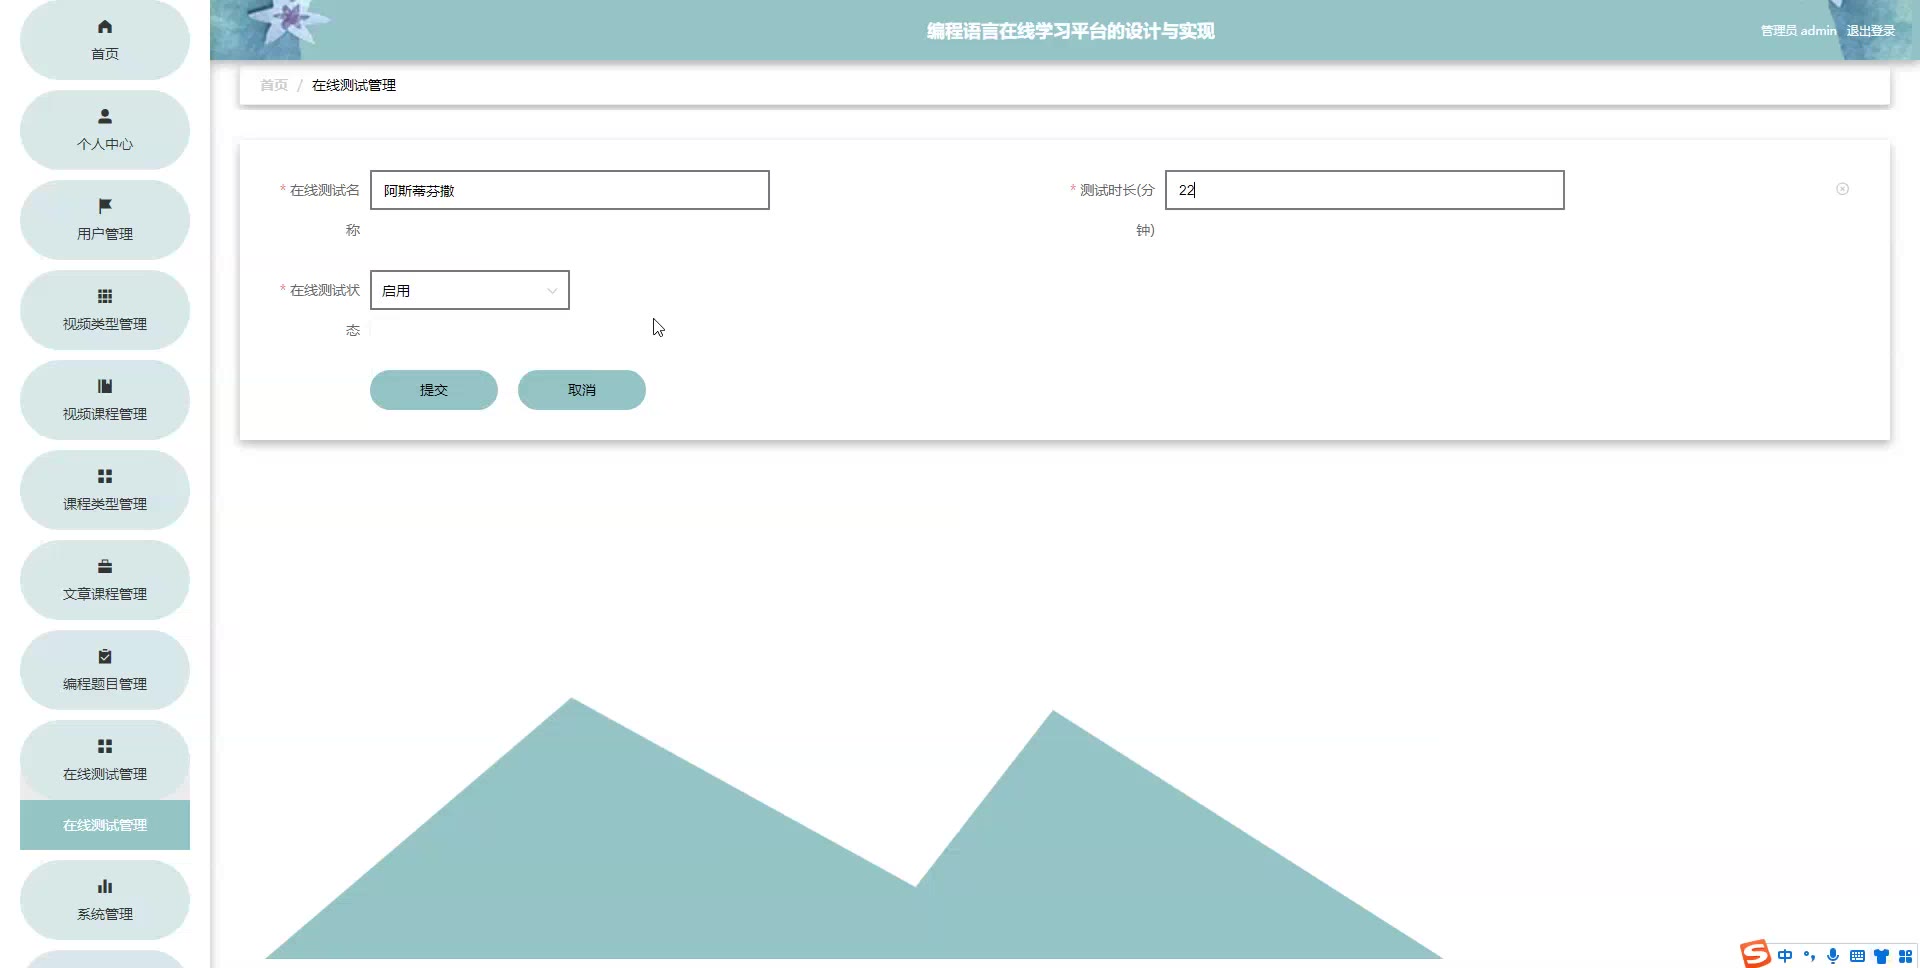1920x968 pixels.
Task: Open 编程题目管理 clipboard item
Action: pos(105,670)
